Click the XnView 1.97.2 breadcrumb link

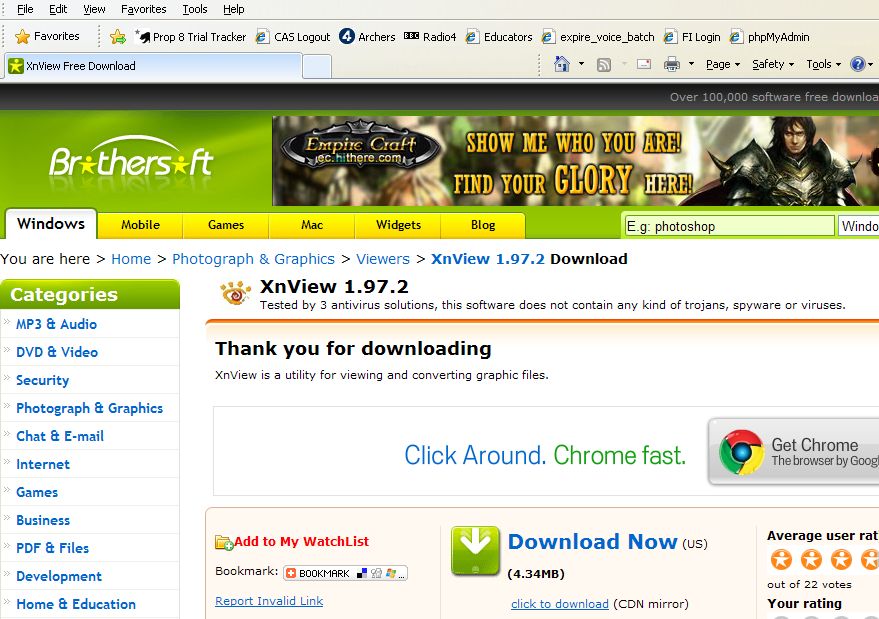488,259
